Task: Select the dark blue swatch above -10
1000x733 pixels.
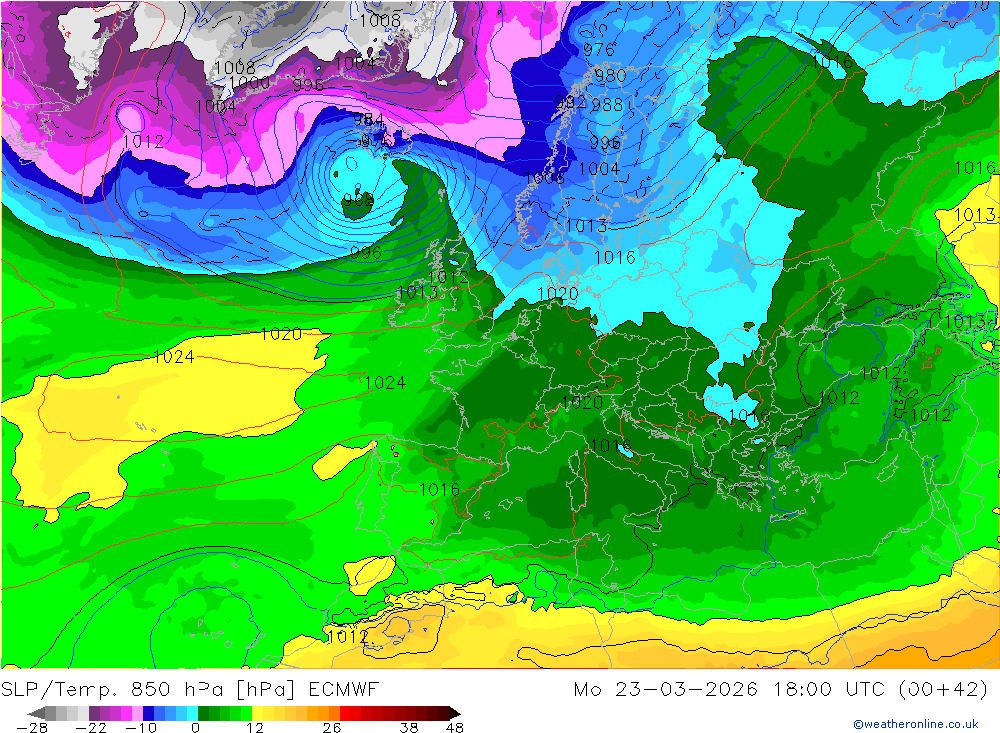Action: tap(149, 713)
